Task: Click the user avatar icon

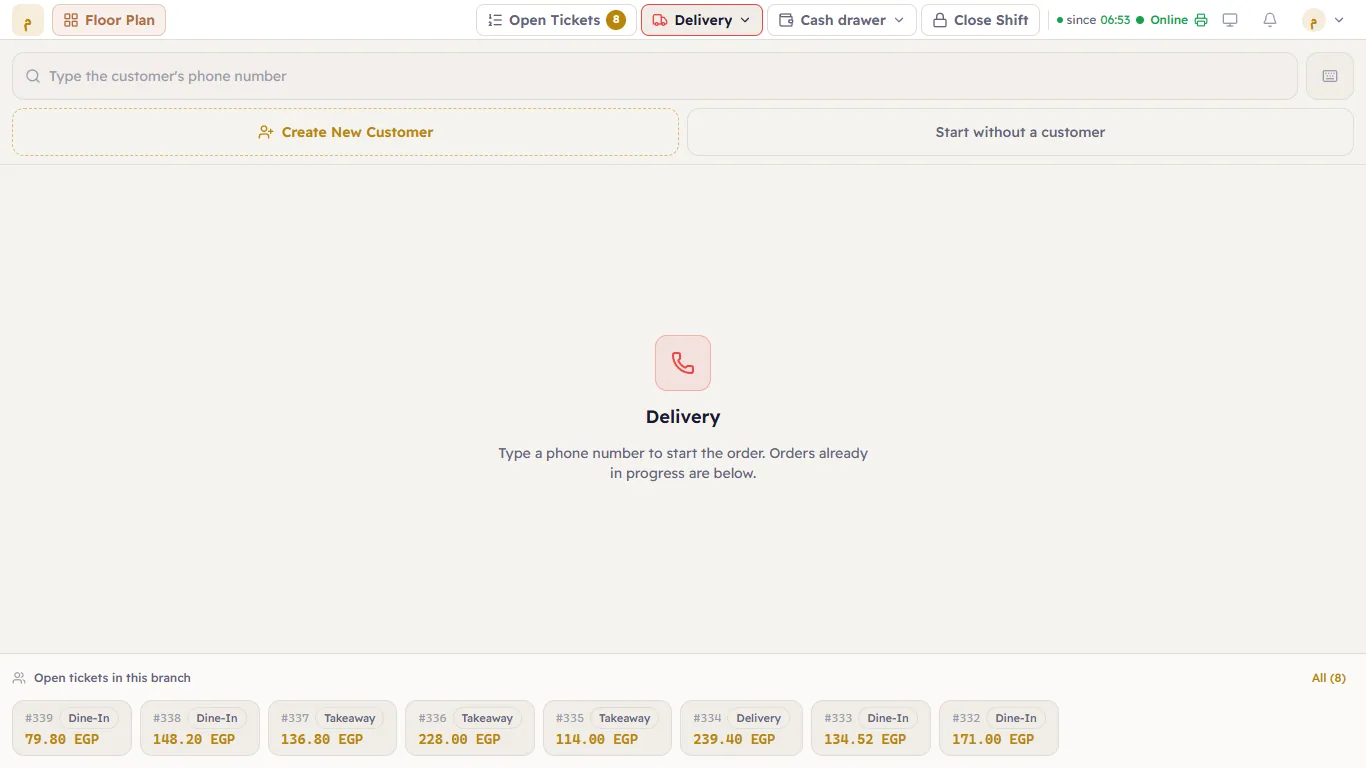Action: coord(1314,20)
